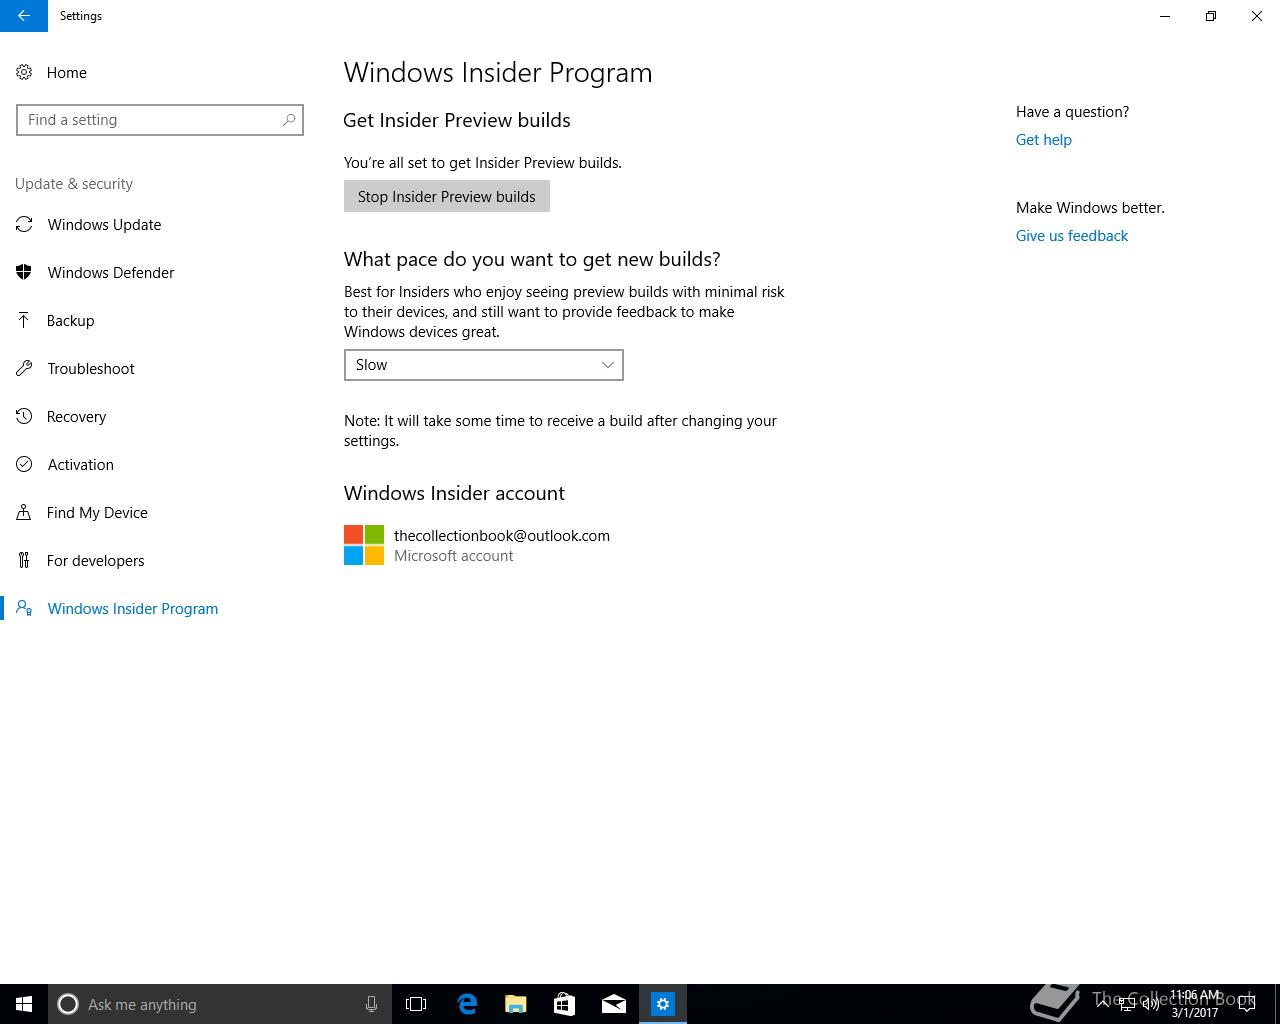This screenshot has height=1024, width=1280.
Task: Click the Backup arrow icon
Action: [x=24, y=321]
